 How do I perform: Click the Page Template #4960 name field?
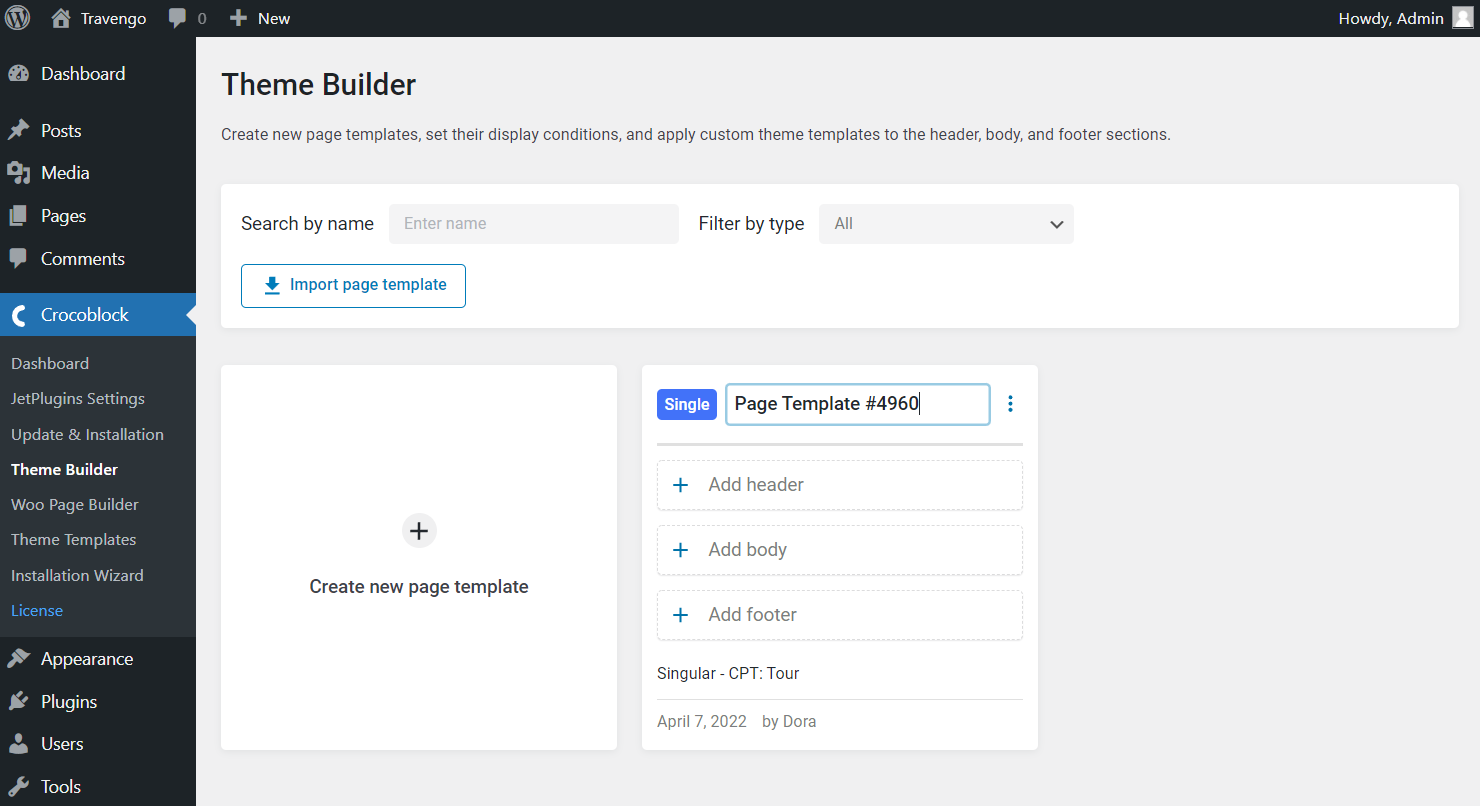858,404
